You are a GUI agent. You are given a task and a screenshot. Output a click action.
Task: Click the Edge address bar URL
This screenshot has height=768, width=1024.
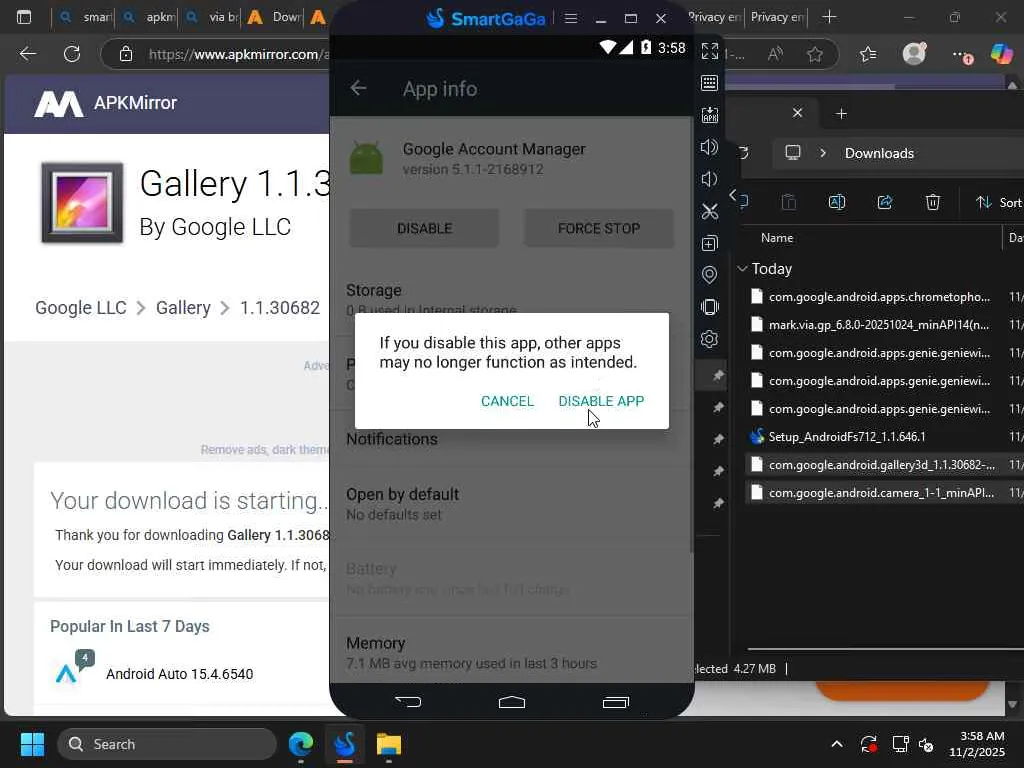[x=238, y=54]
